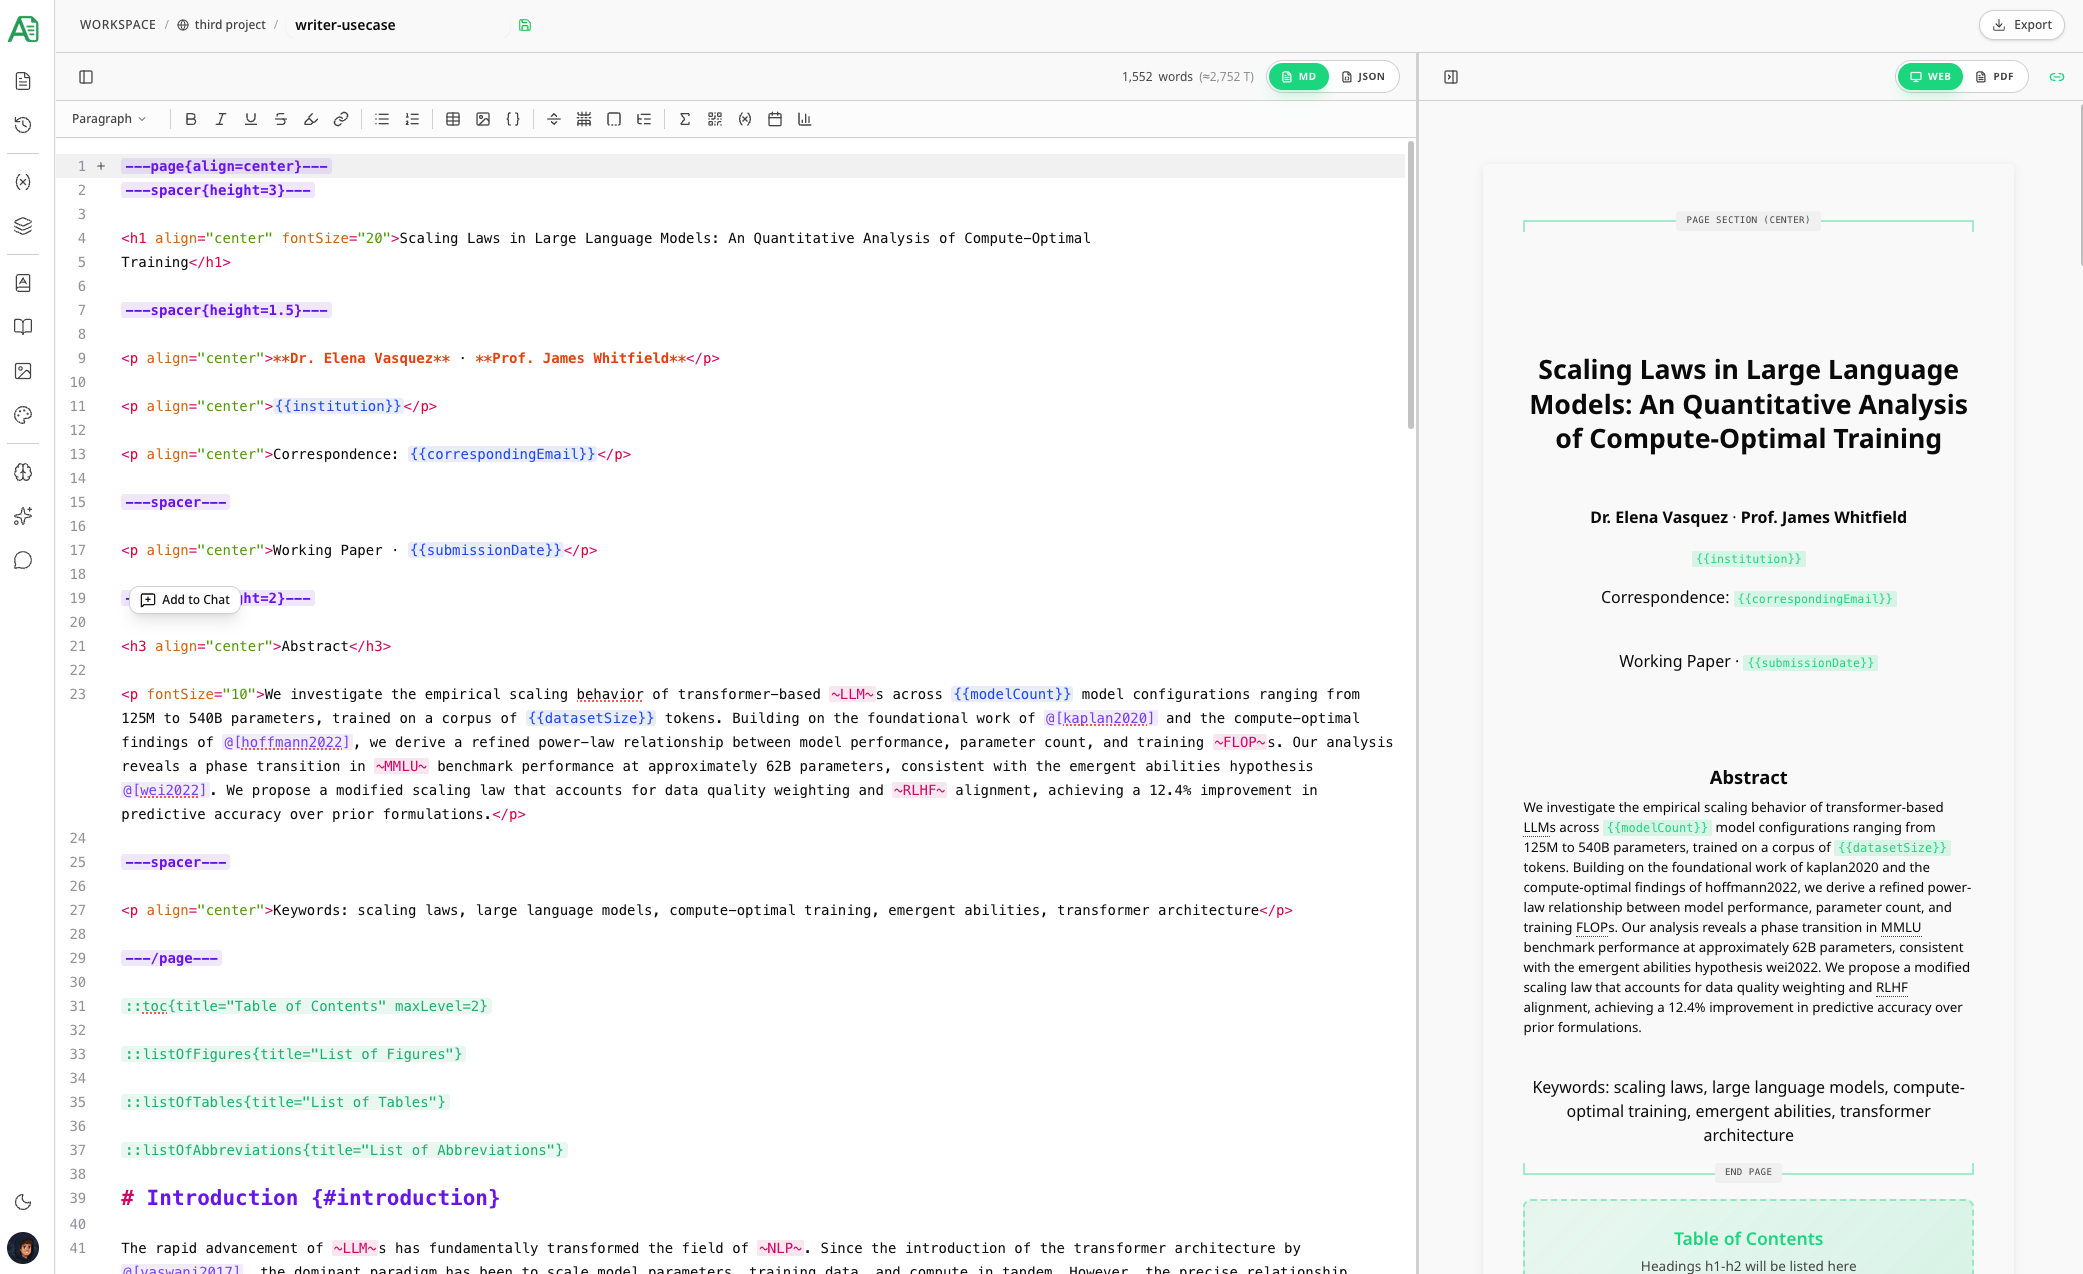Open the version history panel
The height and width of the screenshot is (1274, 2083).
[x=23, y=125]
